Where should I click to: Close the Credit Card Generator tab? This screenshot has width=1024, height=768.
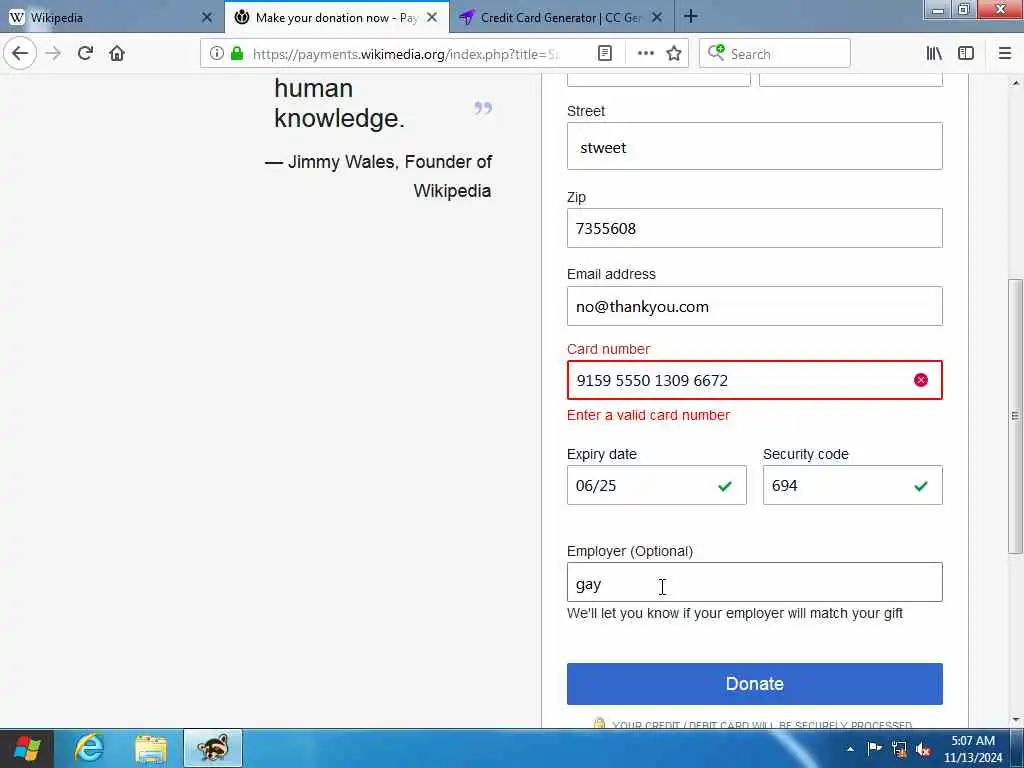[x=658, y=18]
